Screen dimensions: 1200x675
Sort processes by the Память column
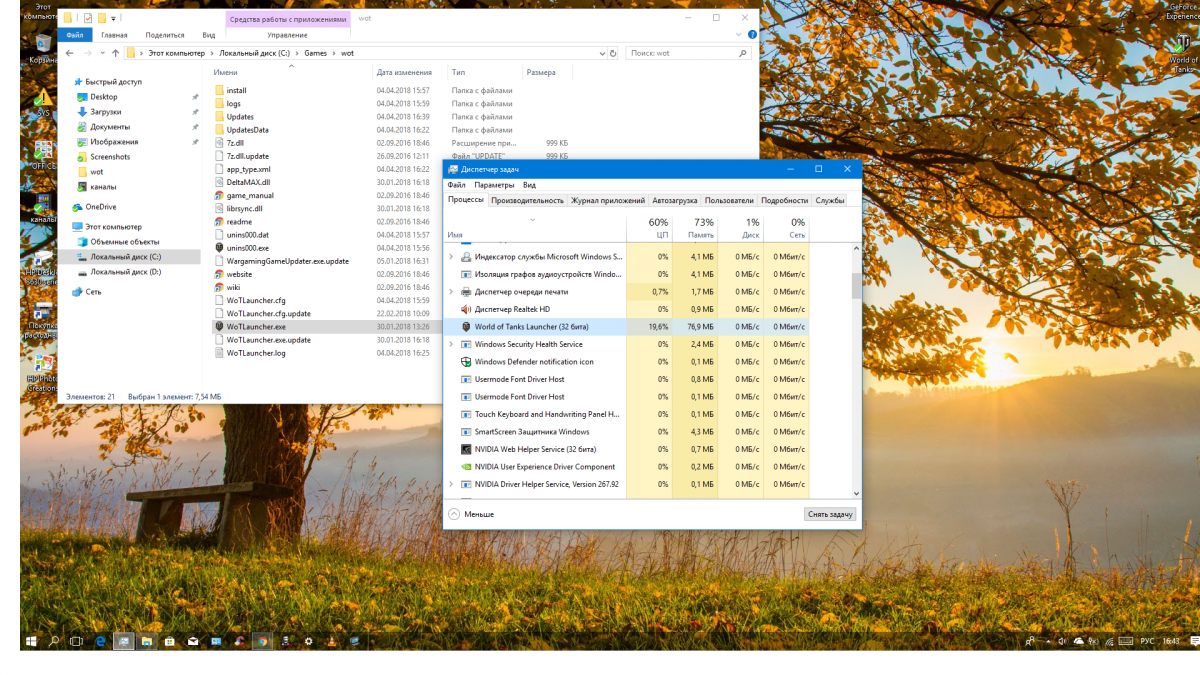click(703, 229)
